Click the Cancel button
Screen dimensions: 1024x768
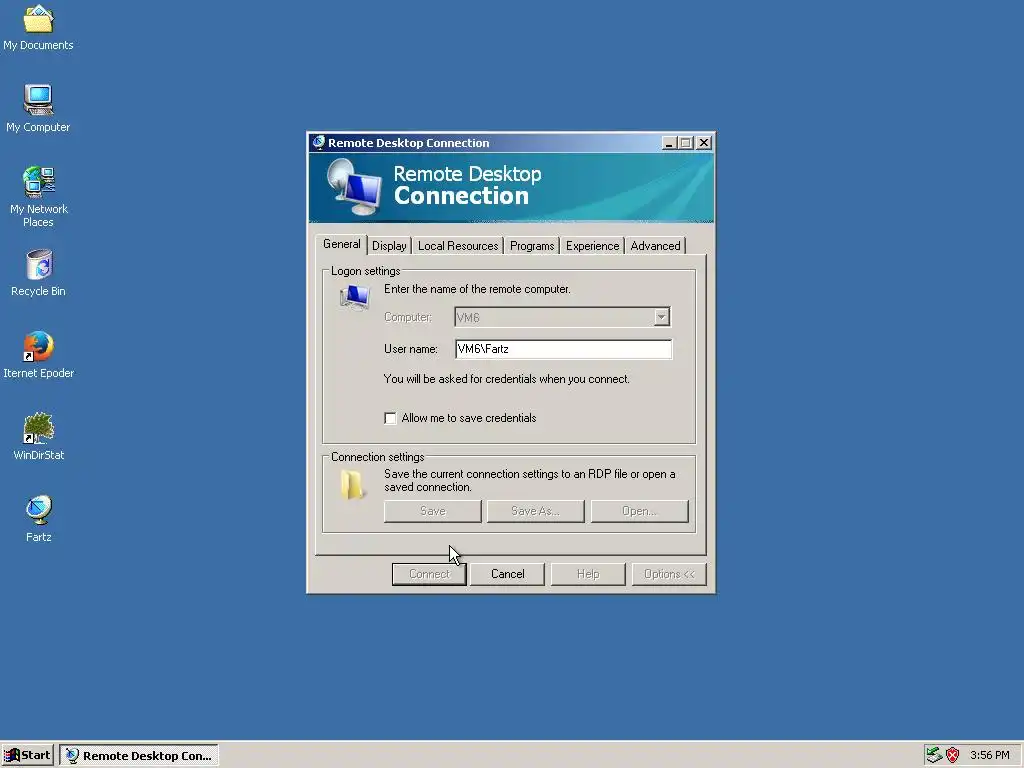(x=507, y=574)
